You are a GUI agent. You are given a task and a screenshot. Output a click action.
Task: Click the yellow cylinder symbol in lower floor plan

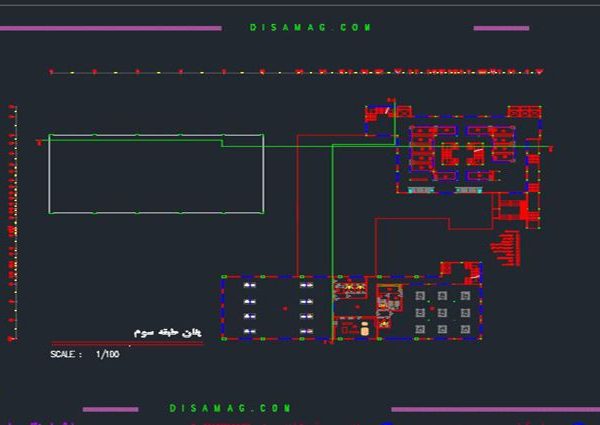[366, 329]
